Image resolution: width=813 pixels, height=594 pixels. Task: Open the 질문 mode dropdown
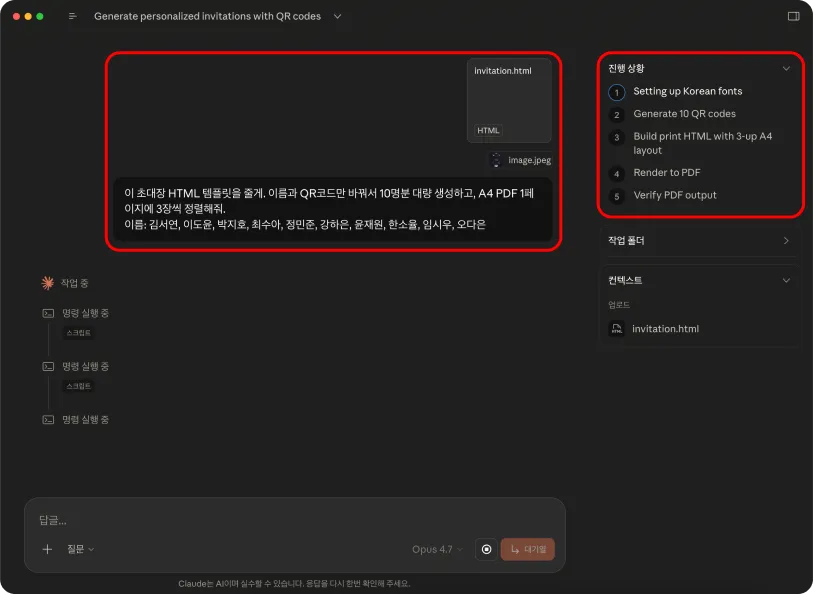(x=80, y=549)
